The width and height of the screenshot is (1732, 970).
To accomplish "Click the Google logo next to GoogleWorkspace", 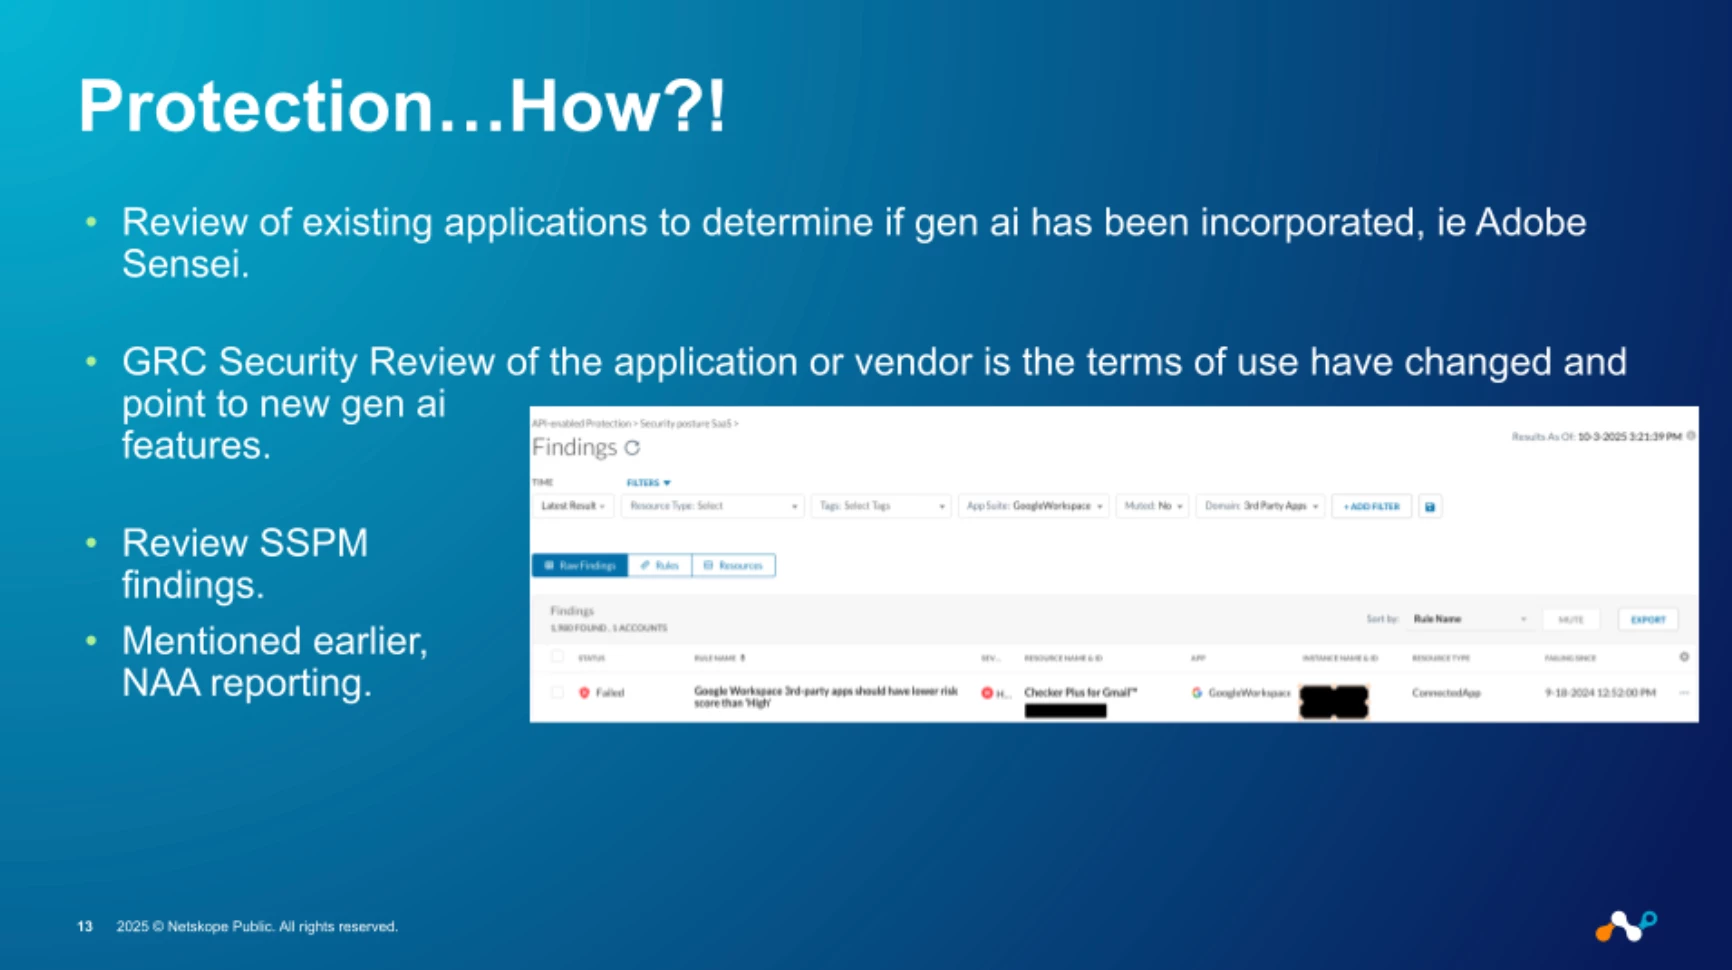I will point(1197,692).
